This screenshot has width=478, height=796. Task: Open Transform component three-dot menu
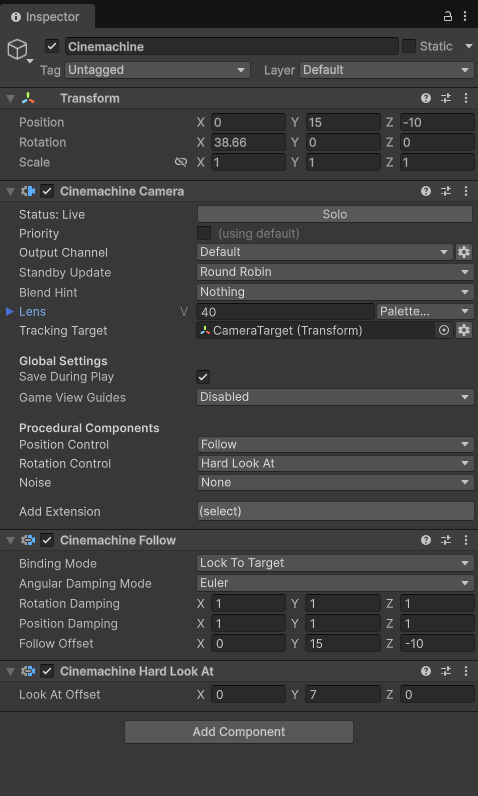click(x=466, y=98)
